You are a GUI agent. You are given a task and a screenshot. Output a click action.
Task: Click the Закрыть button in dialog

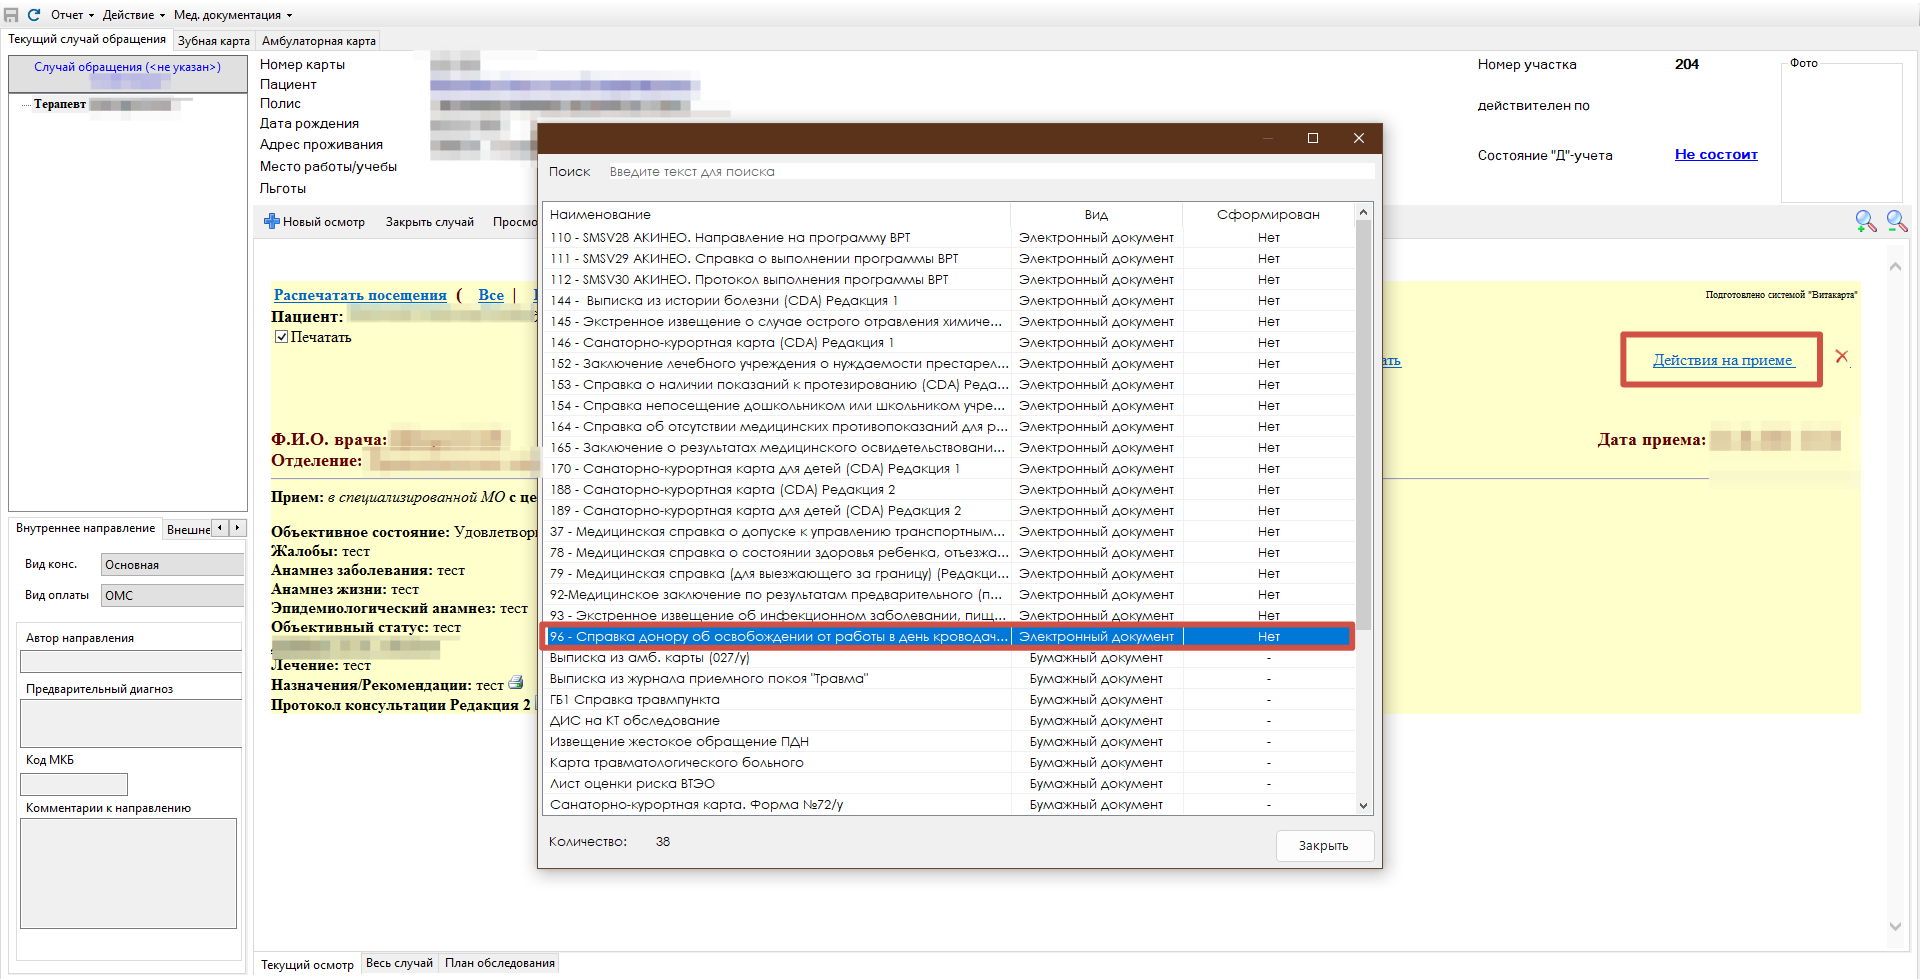pyautogui.click(x=1324, y=845)
